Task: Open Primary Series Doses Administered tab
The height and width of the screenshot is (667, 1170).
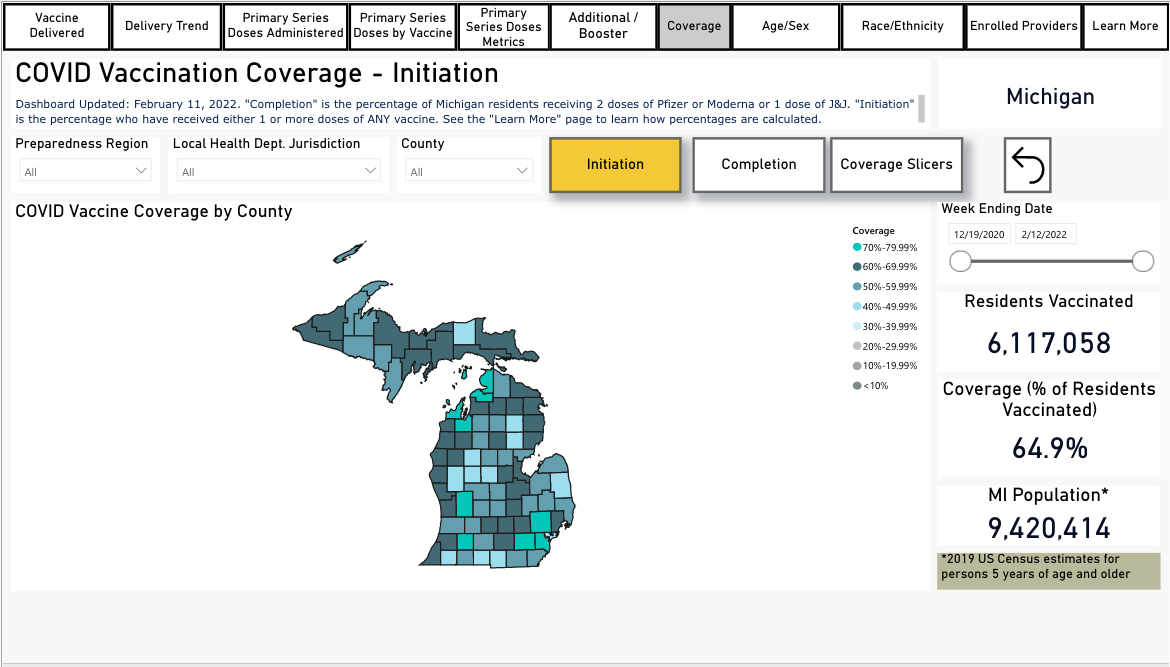Action: pyautogui.click(x=285, y=26)
